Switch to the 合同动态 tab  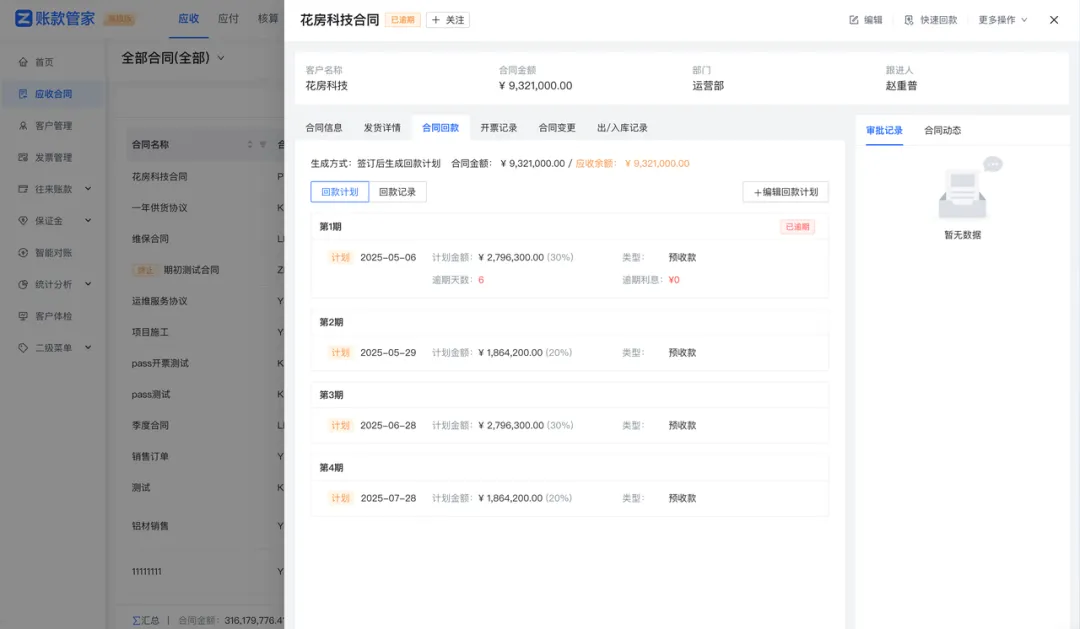(941, 130)
